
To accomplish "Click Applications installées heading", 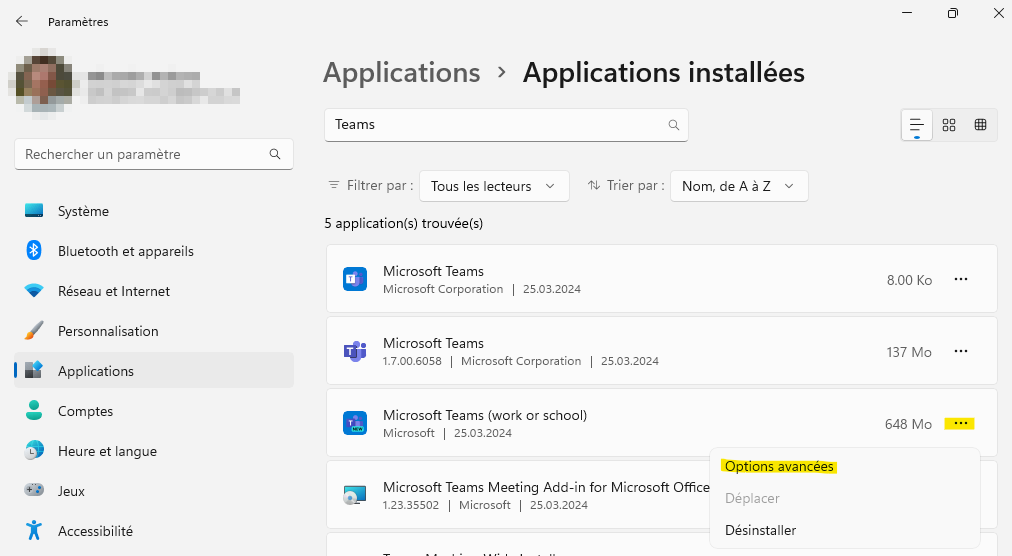I will tap(663, 72).
